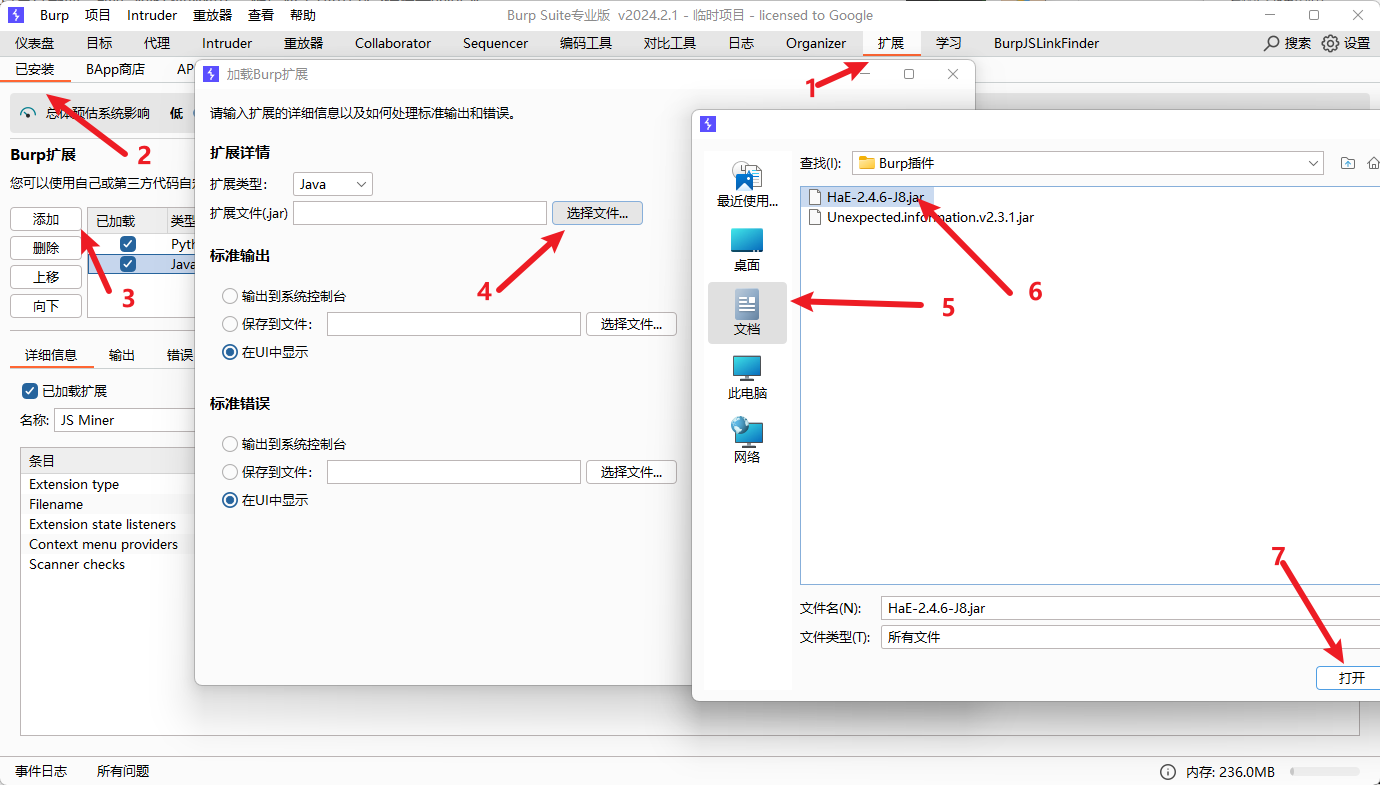Click 选择文件 for standard output file
1380x785 pixels.
631,324
